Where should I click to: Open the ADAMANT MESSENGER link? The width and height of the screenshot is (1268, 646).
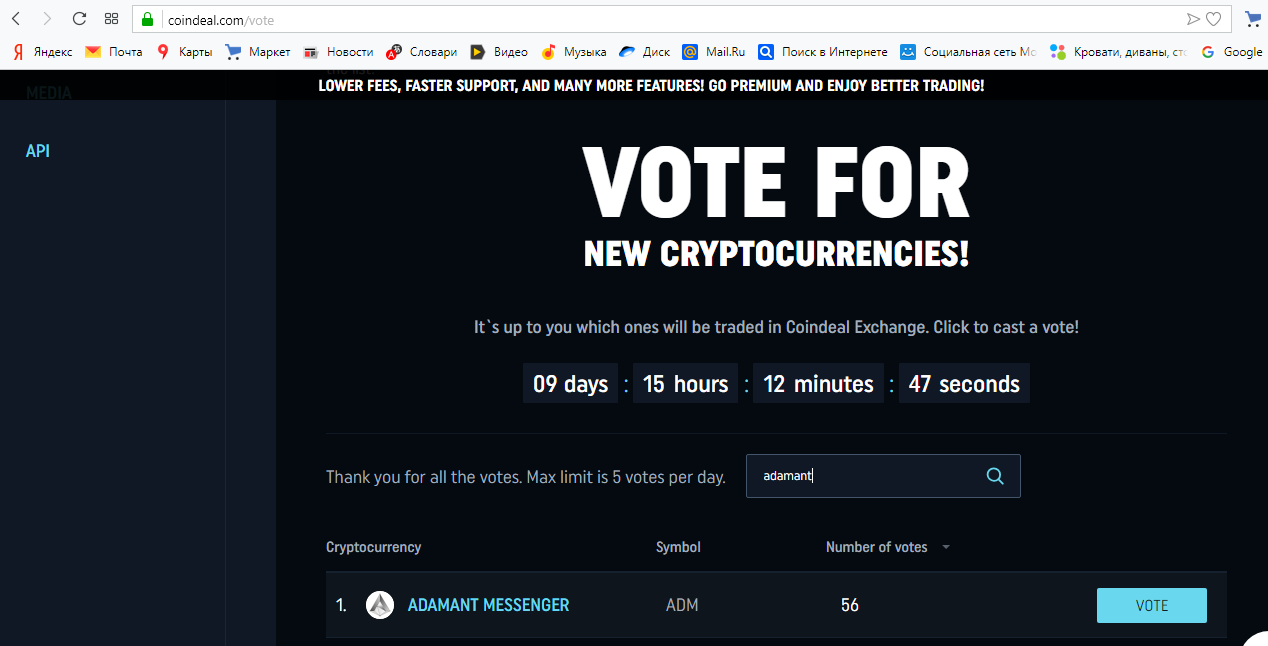(489, 605)
